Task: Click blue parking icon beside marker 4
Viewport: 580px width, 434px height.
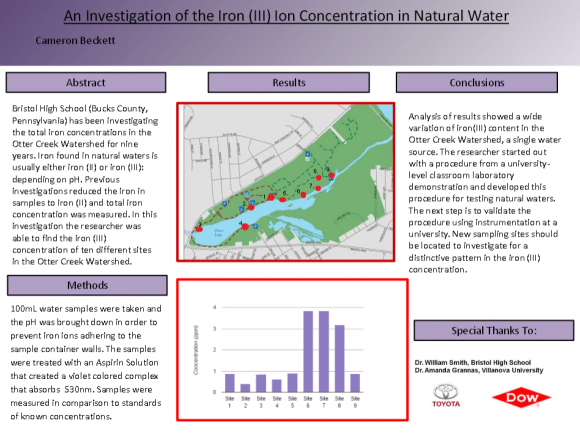Action: point(255,226)
